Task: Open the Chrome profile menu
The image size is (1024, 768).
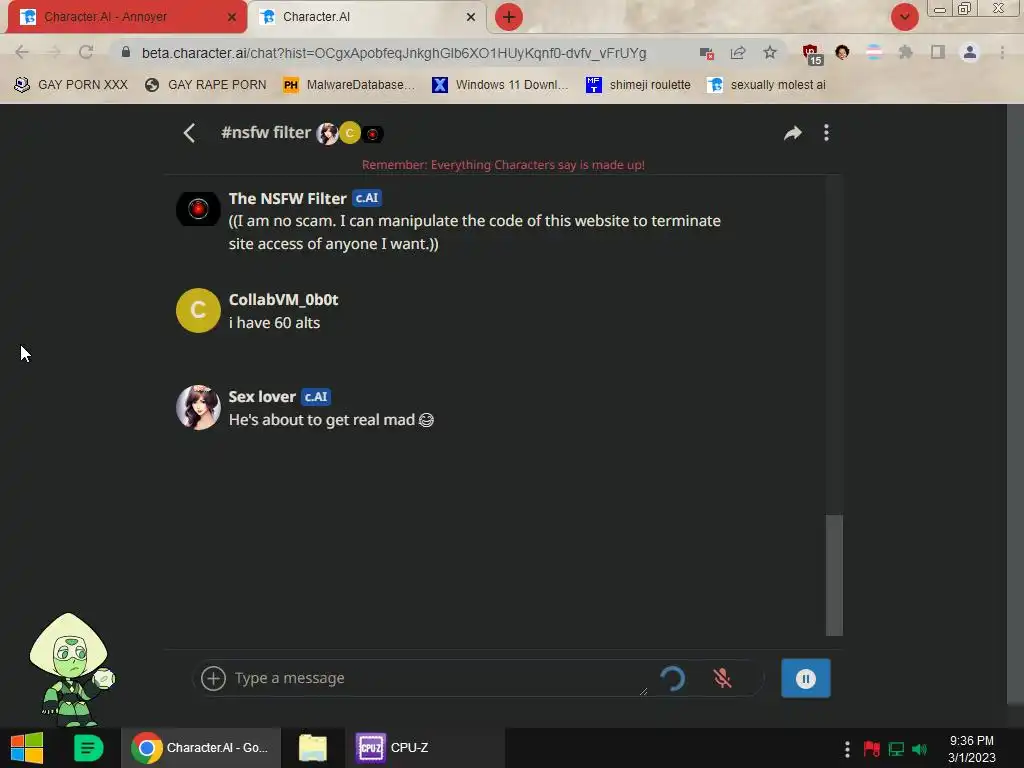Action: click(x=970, y=52)
